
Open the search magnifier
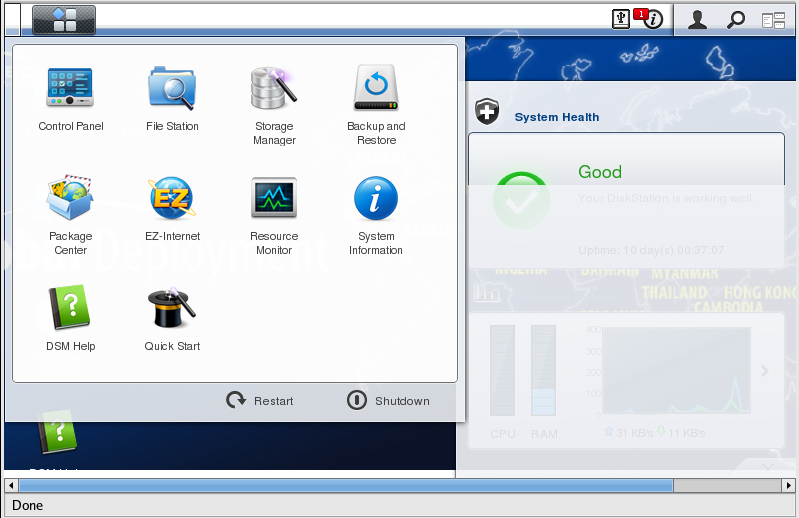(x=735, y=20)
